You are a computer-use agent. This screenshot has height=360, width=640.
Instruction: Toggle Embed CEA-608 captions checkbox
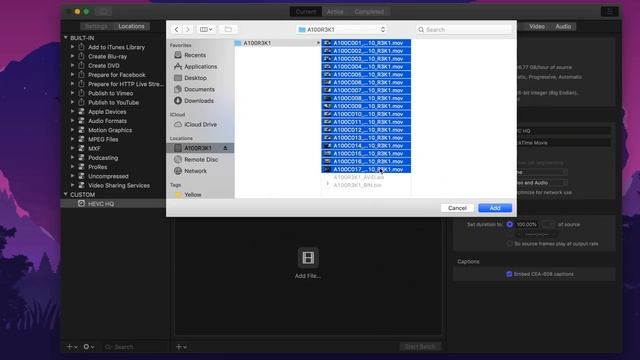(x=509, y=274)
